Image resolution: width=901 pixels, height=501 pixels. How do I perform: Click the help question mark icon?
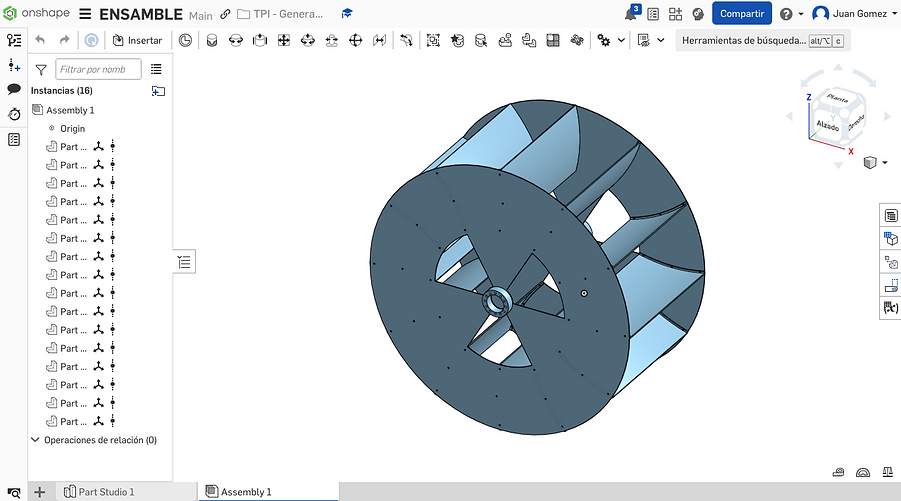click(786, 14)
